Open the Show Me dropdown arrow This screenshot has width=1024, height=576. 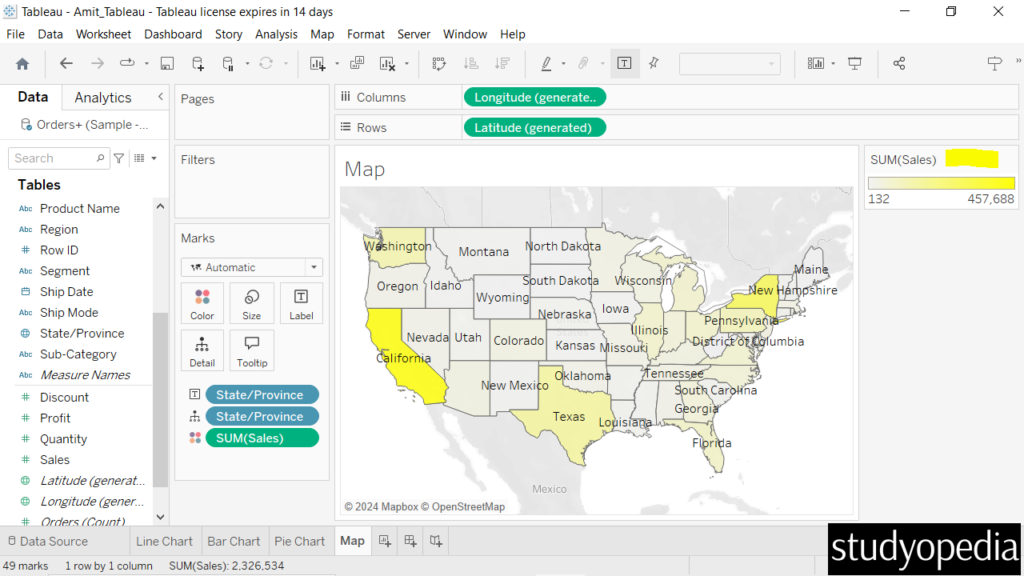click(833, 64)
